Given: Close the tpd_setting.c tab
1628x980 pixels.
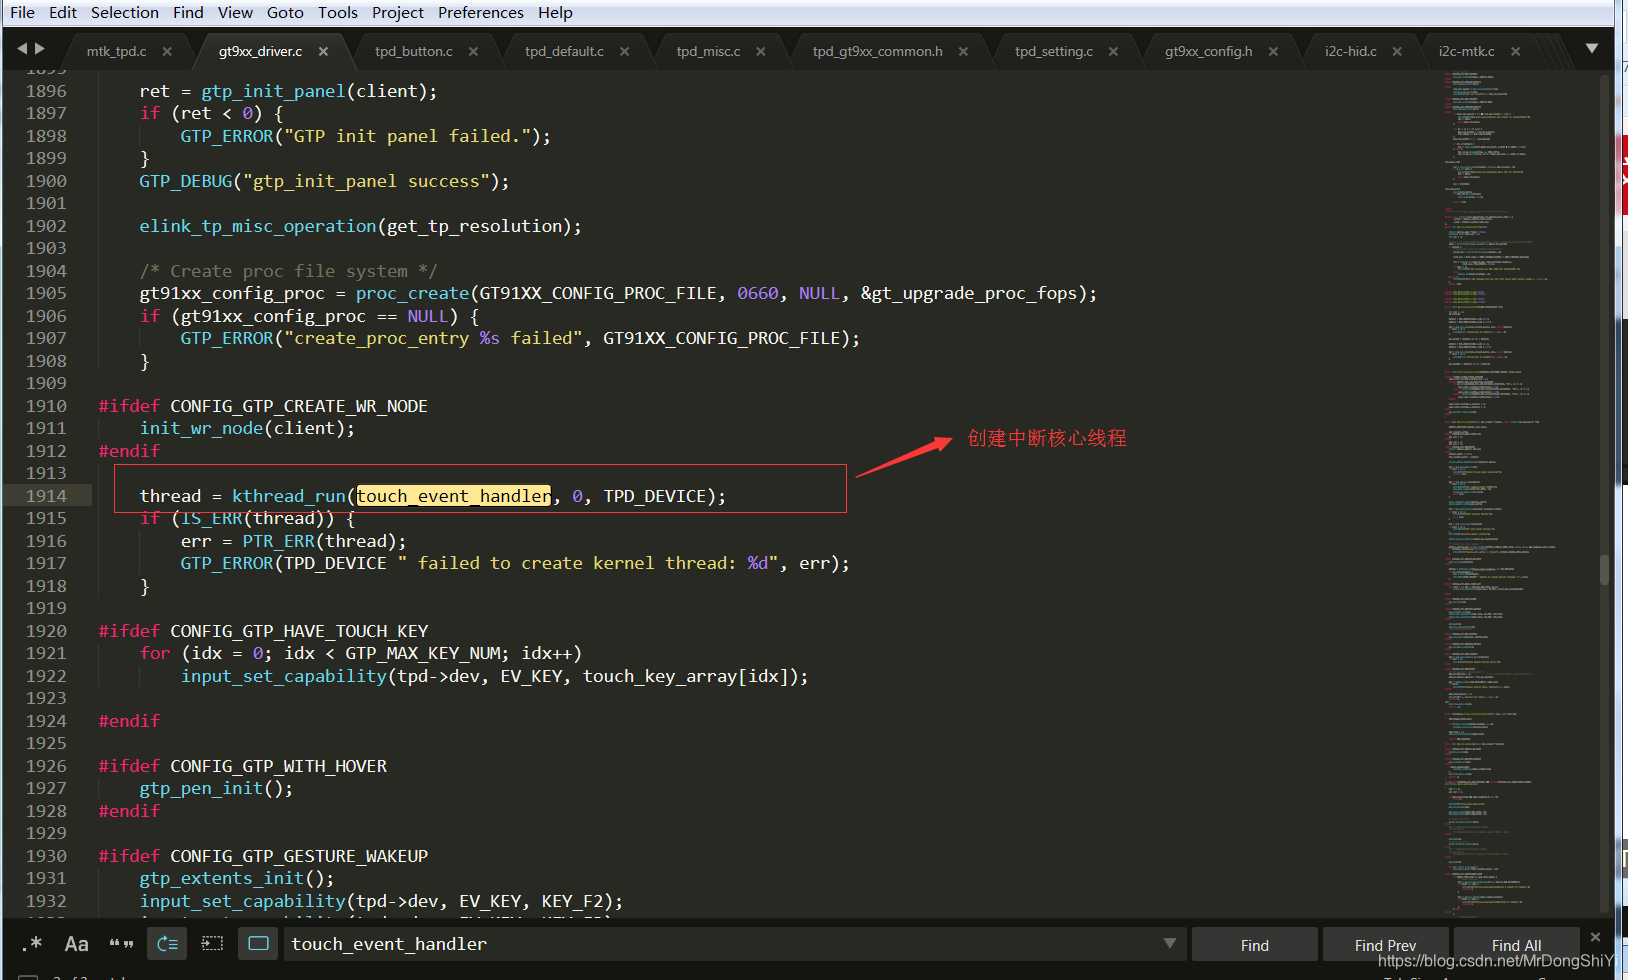Looking at the screenshot, I should click(x=1113, y=51).
